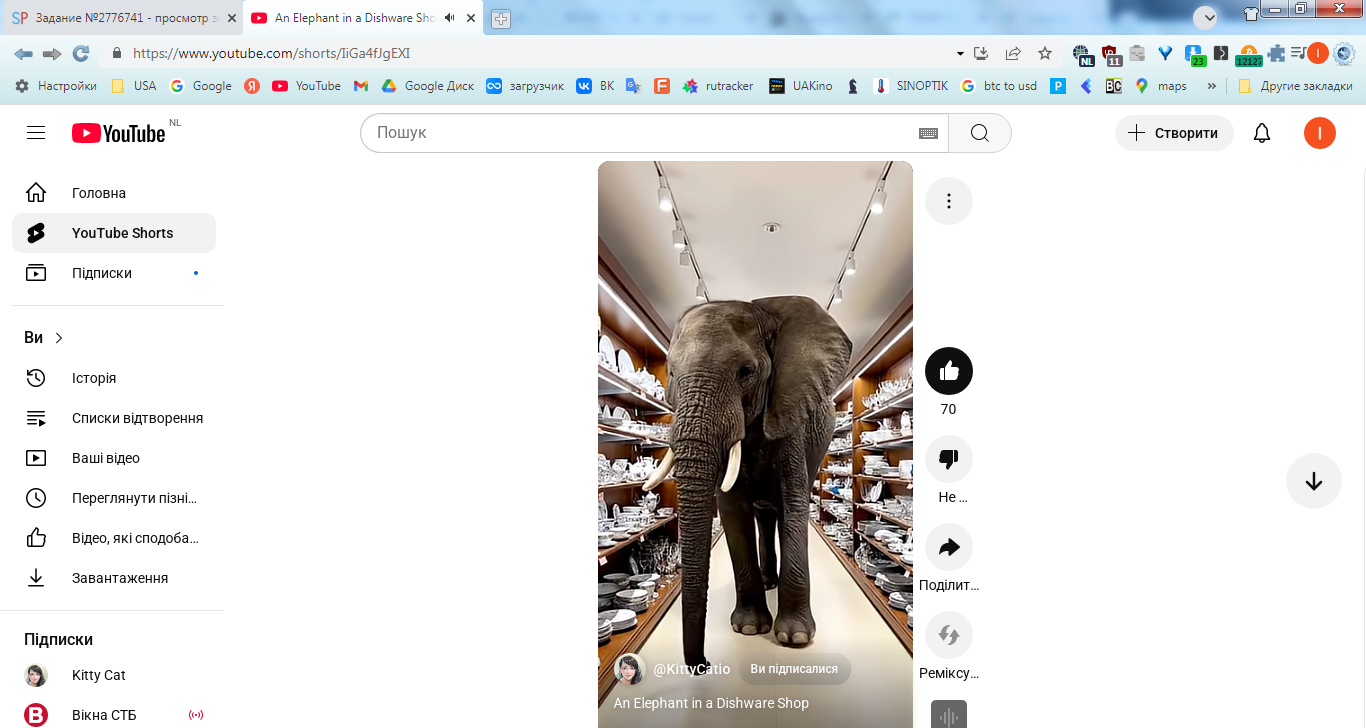Open the Kitty Cat subscription channel
The width and height of the screenshot is (1366, 728).
[x=114, y=675]
